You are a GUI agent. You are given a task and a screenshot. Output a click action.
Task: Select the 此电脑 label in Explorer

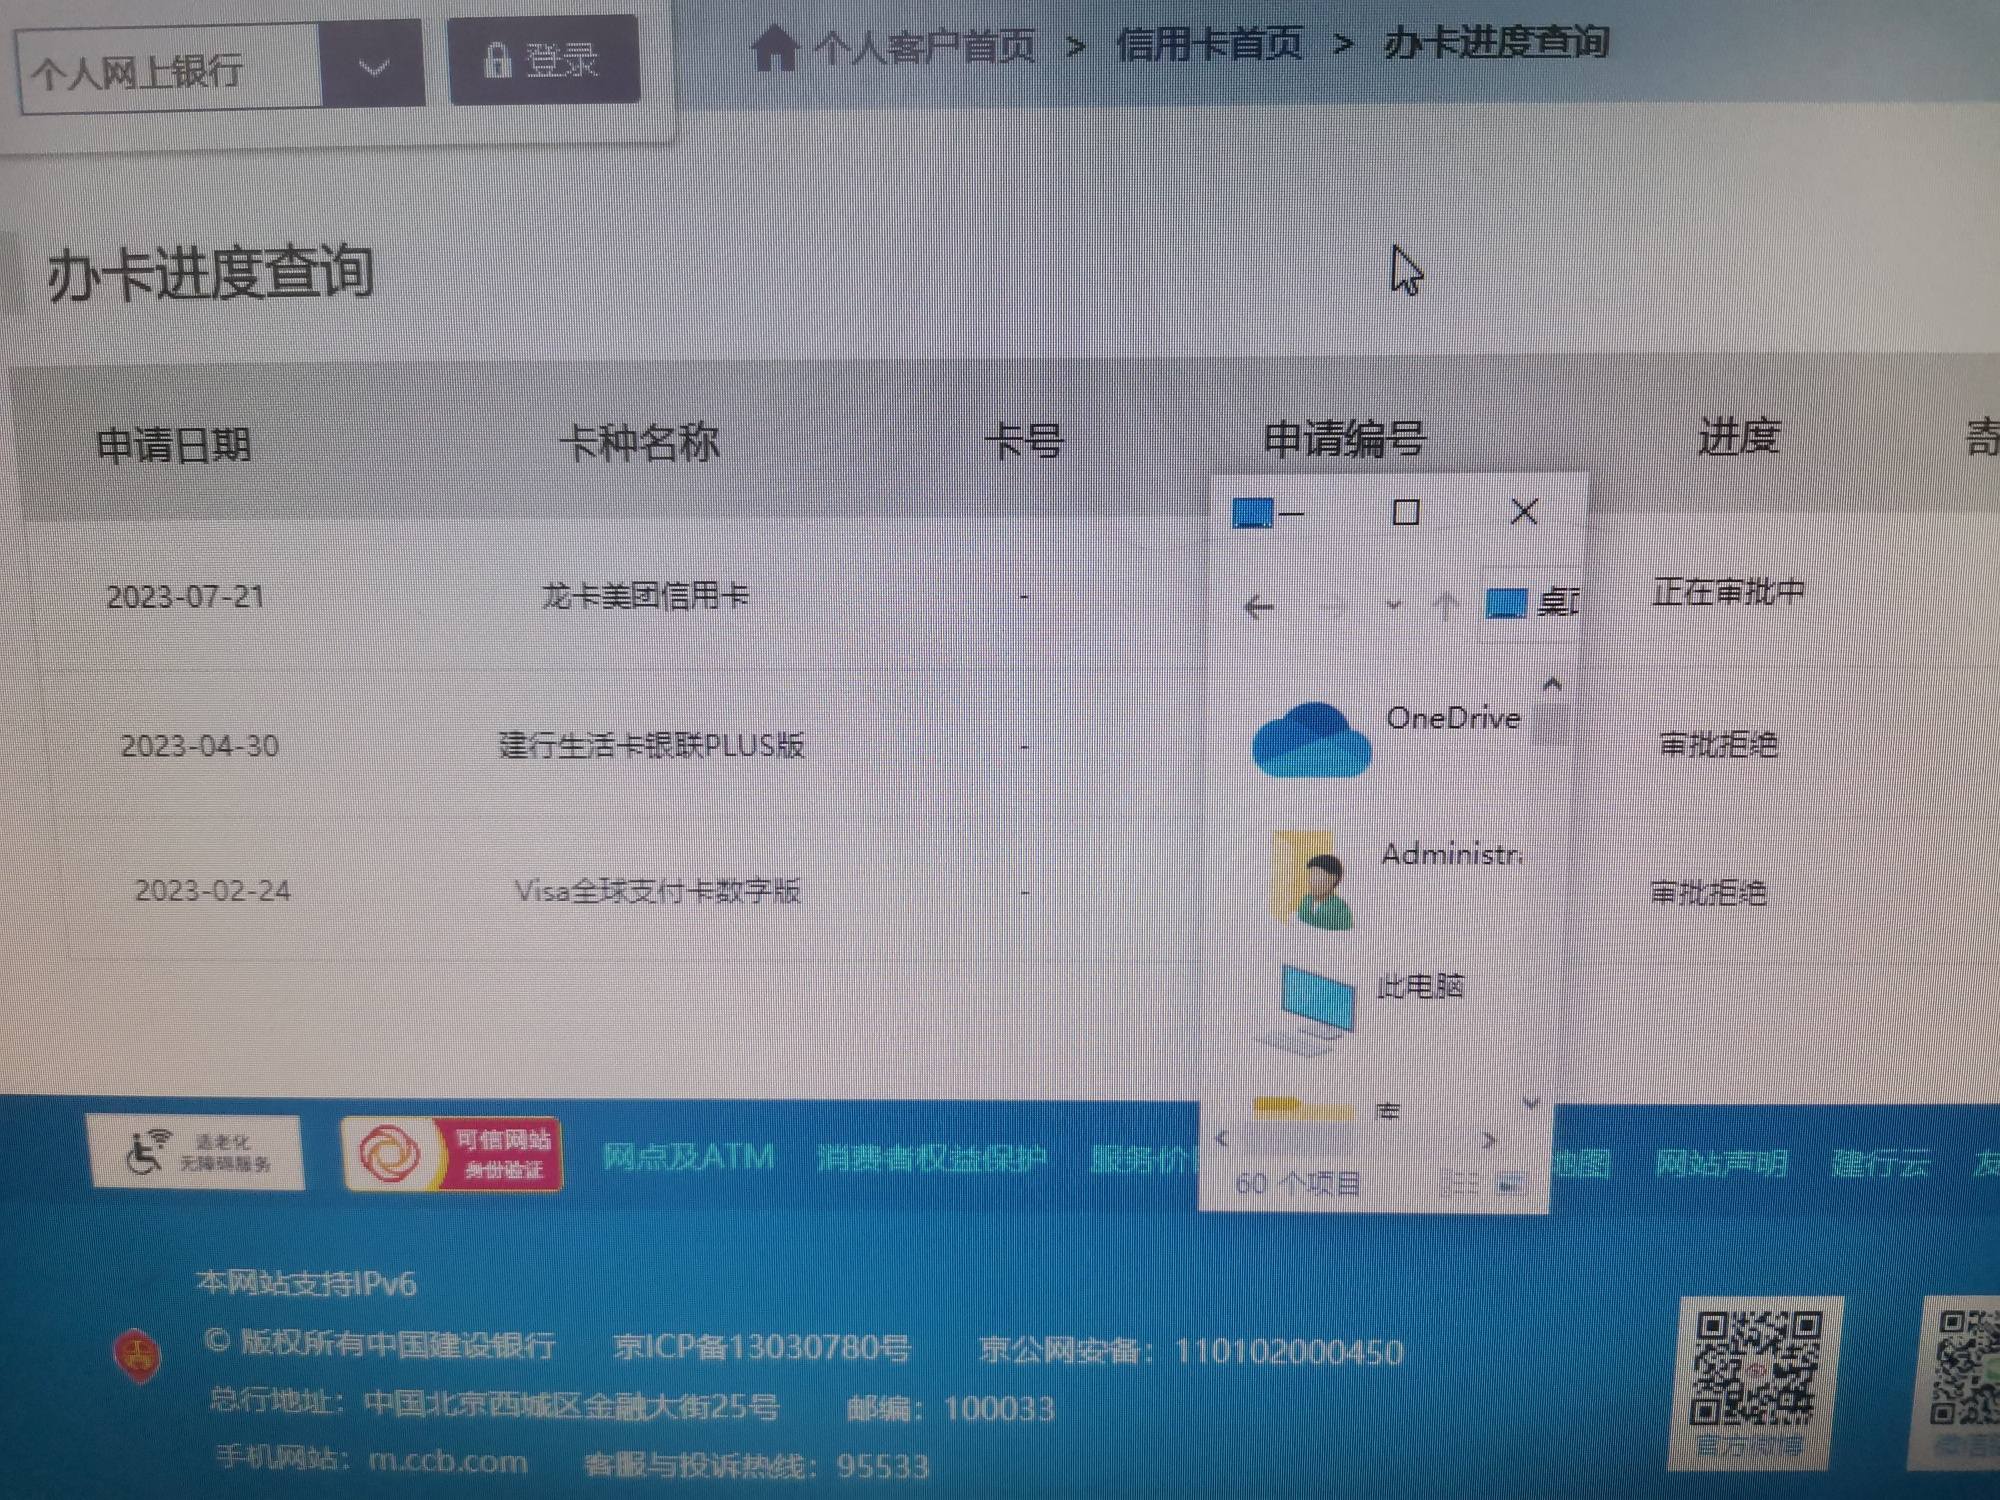pyautogui.click(x=1420, y=987)
